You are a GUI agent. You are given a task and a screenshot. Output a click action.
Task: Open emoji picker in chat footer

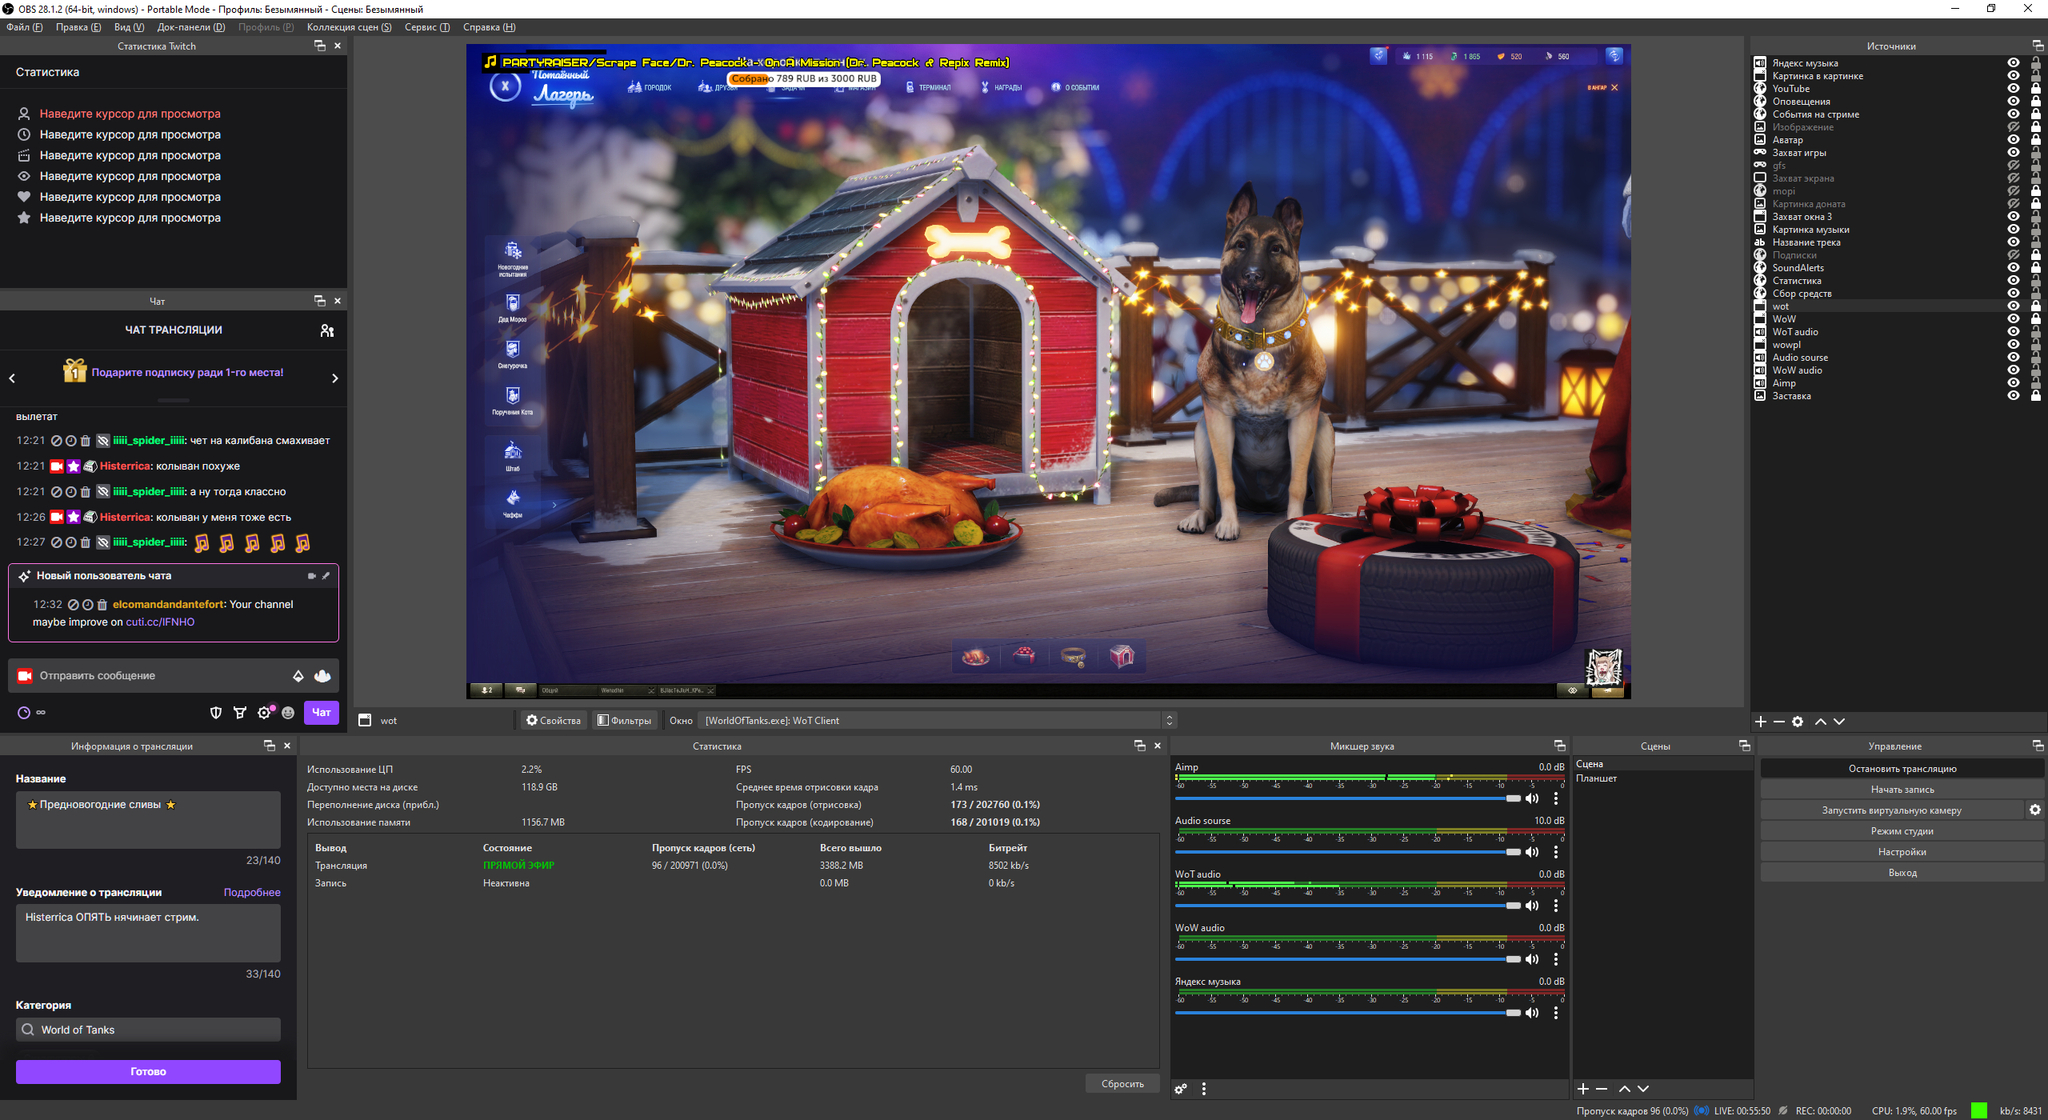[288, 713]
